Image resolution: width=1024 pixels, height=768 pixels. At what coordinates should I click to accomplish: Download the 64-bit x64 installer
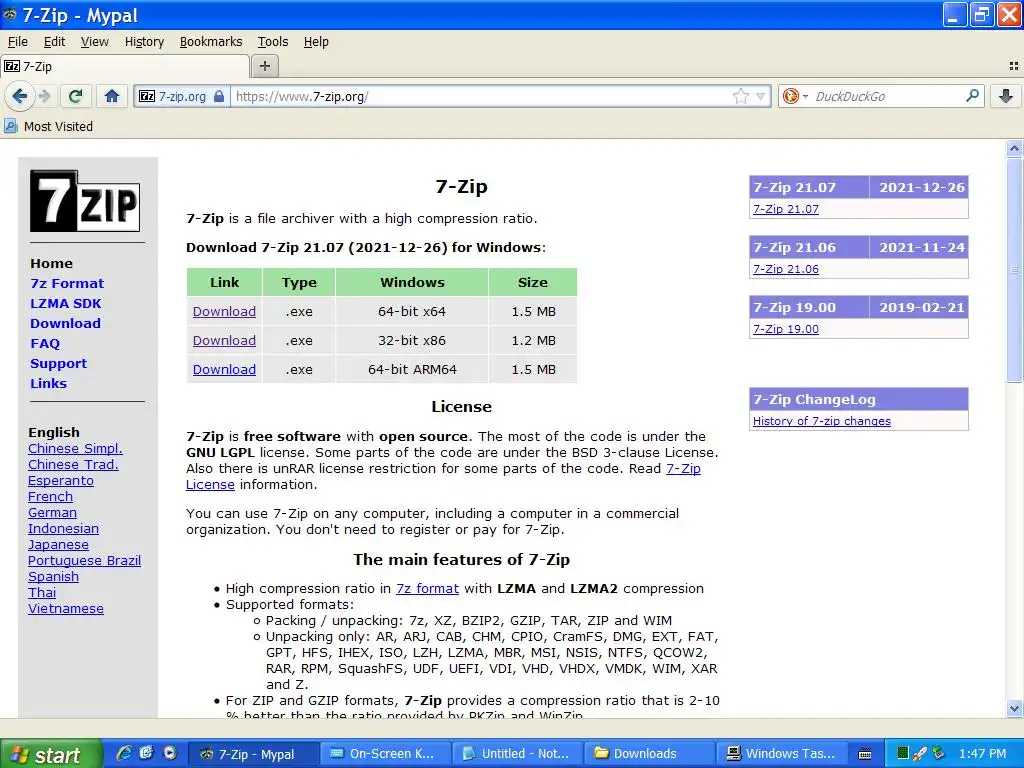coord(224,312)
